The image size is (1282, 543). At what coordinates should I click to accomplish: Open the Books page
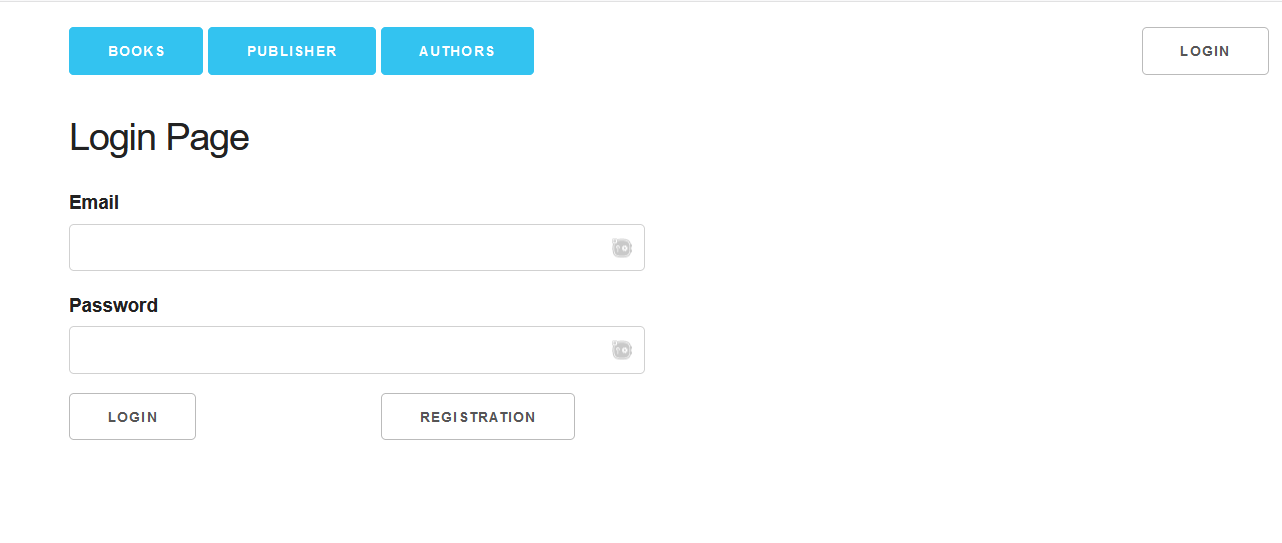pos(136,51)
